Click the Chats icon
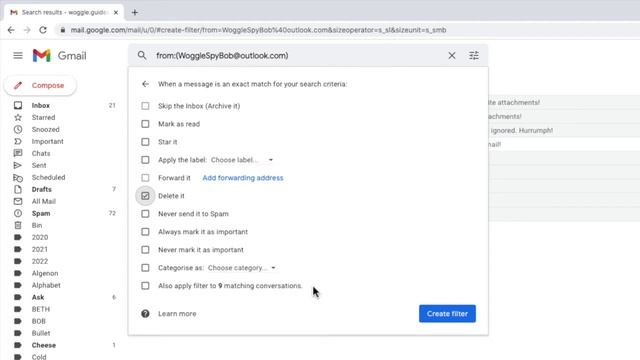 18,153
